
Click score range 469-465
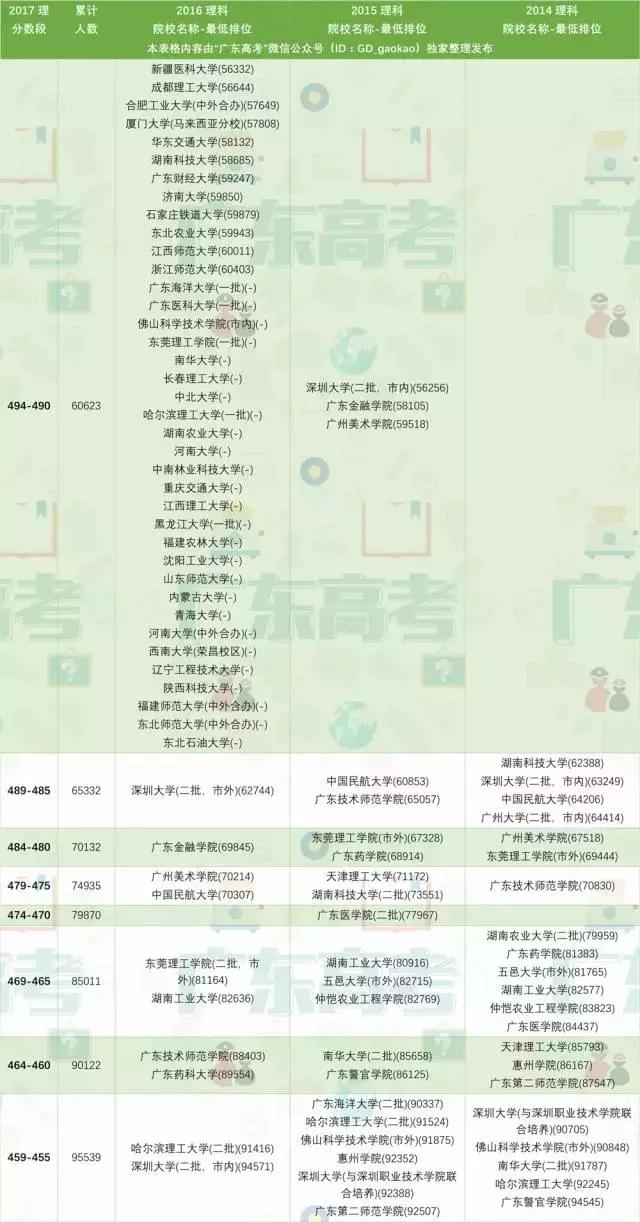(29, 981)
